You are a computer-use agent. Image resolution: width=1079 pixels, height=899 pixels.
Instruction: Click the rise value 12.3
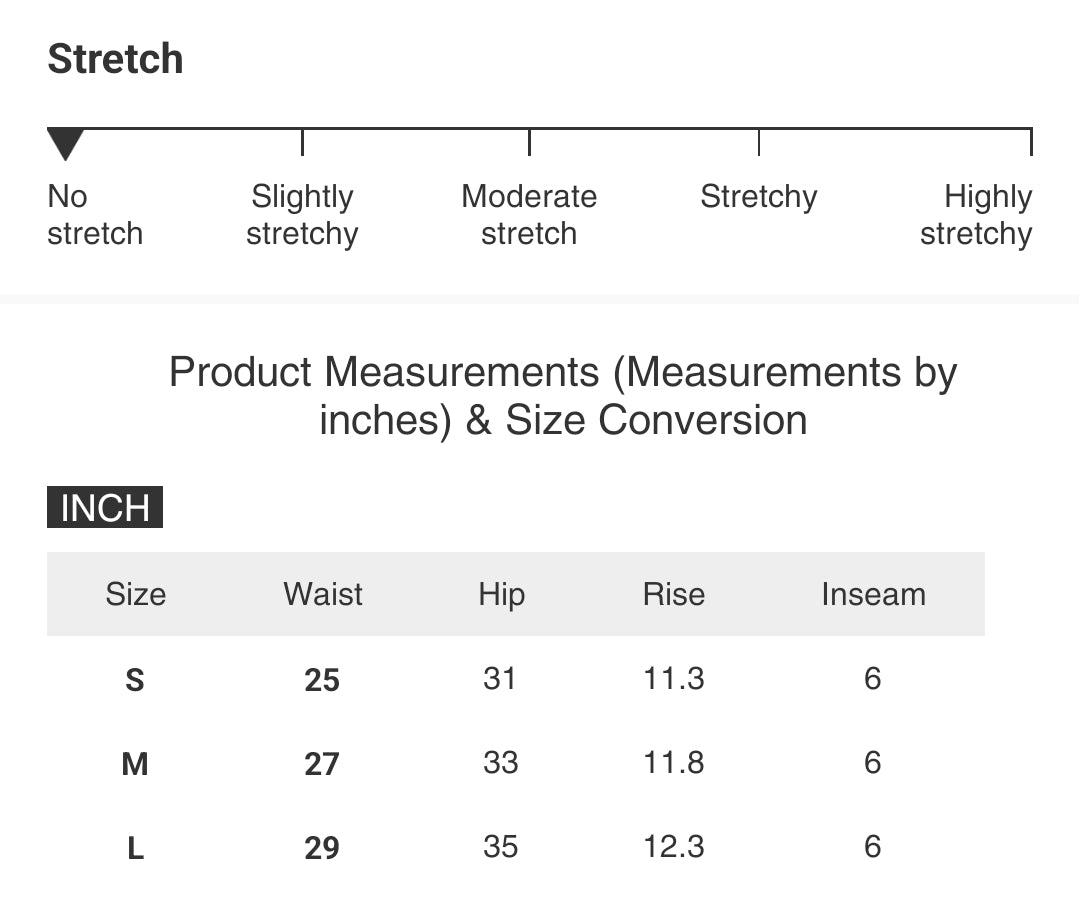673,847
